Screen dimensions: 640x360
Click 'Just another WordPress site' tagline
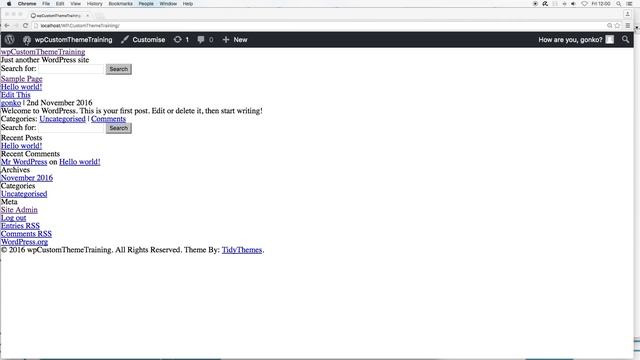(45, 60)
